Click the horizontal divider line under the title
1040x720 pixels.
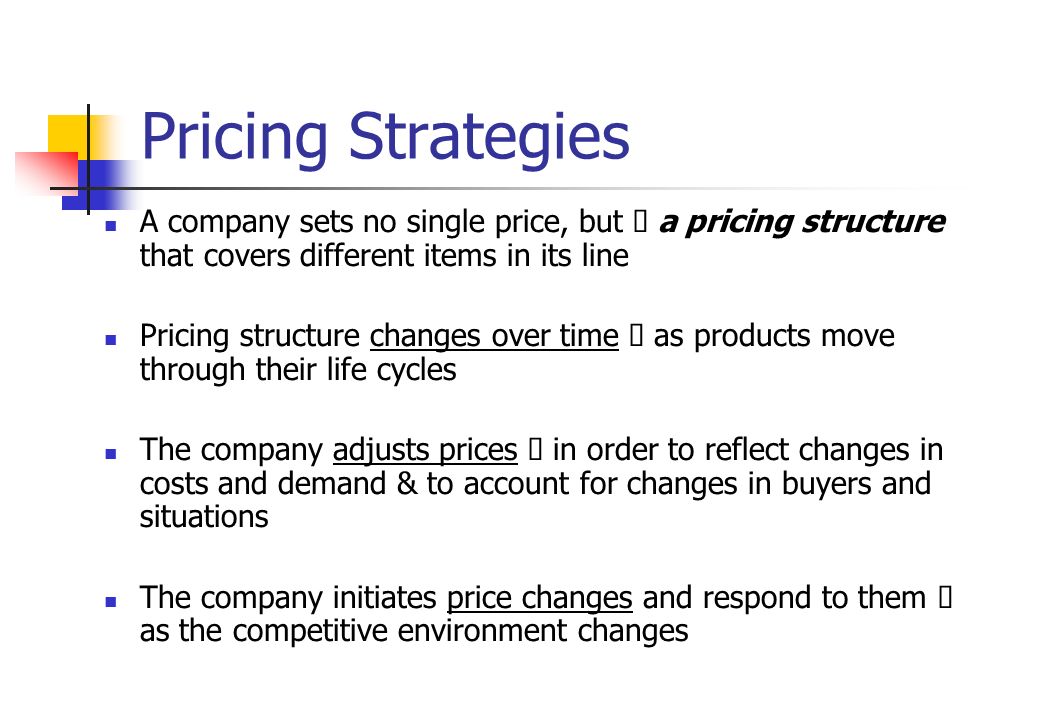pyautogui.click(x=504, y=188)
